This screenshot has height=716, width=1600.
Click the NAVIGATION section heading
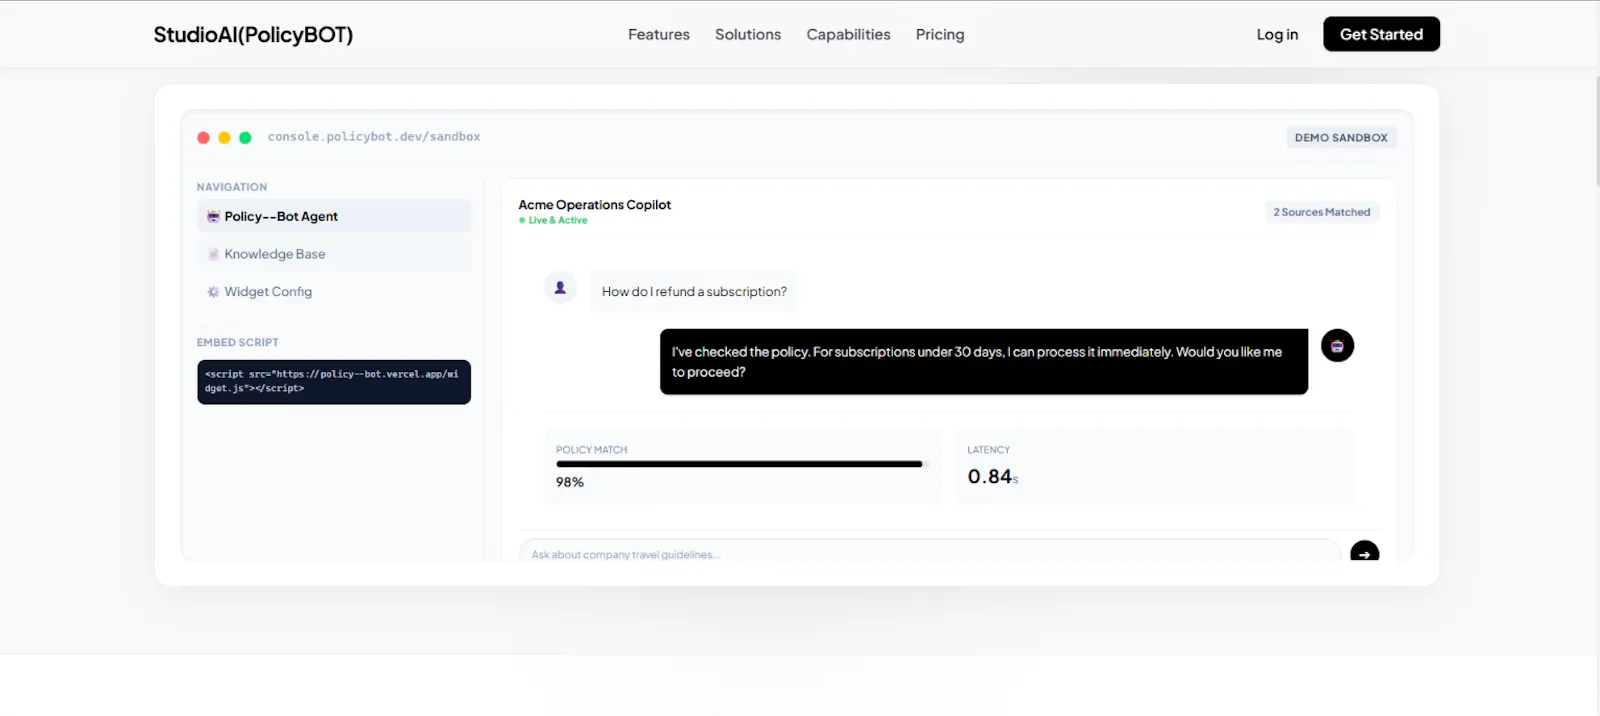tap(232, 187)
